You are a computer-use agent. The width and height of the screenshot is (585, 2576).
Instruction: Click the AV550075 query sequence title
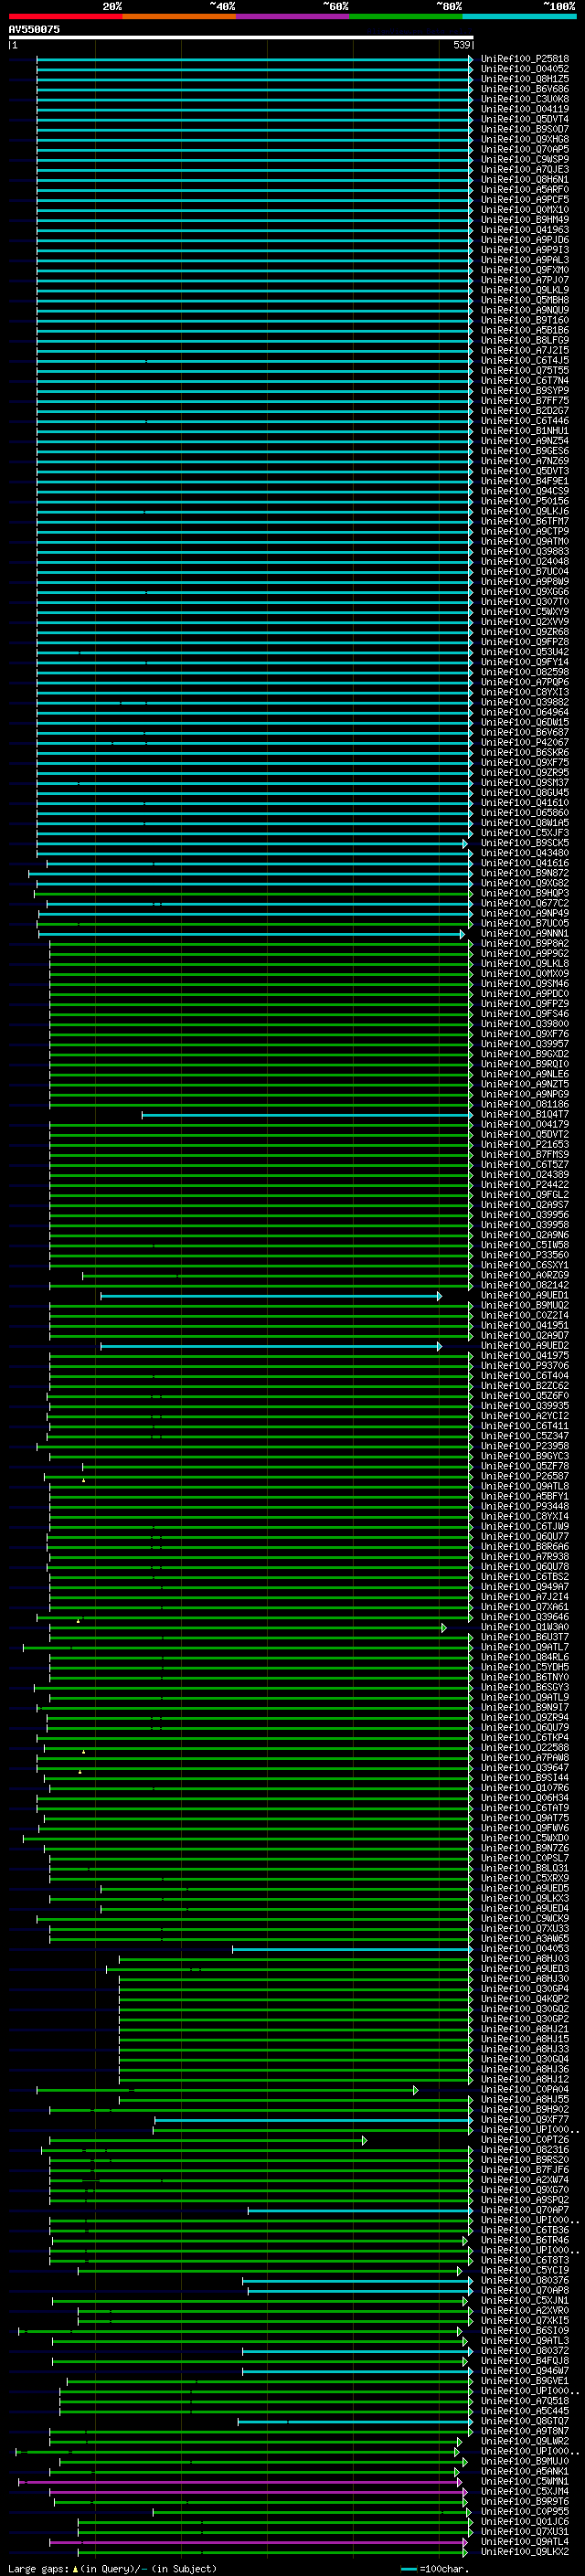point(34,30)
